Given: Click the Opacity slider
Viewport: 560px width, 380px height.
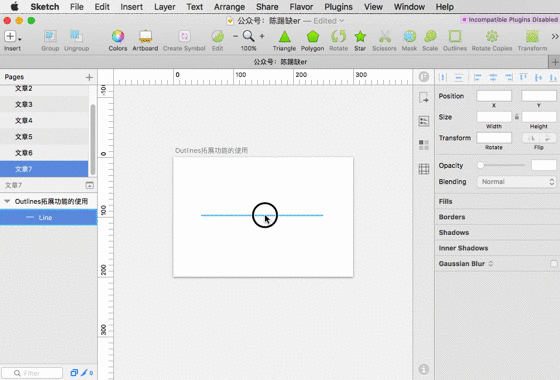Looking at the screenshot, I should [x=501, y=165].
